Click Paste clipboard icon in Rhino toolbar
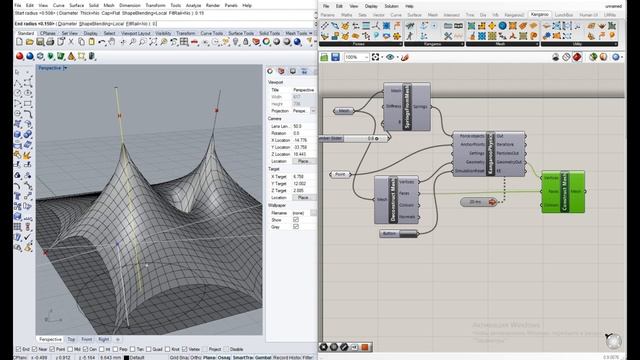The height and width of the screenshot is (360, 640). click(x=91, y=42)
